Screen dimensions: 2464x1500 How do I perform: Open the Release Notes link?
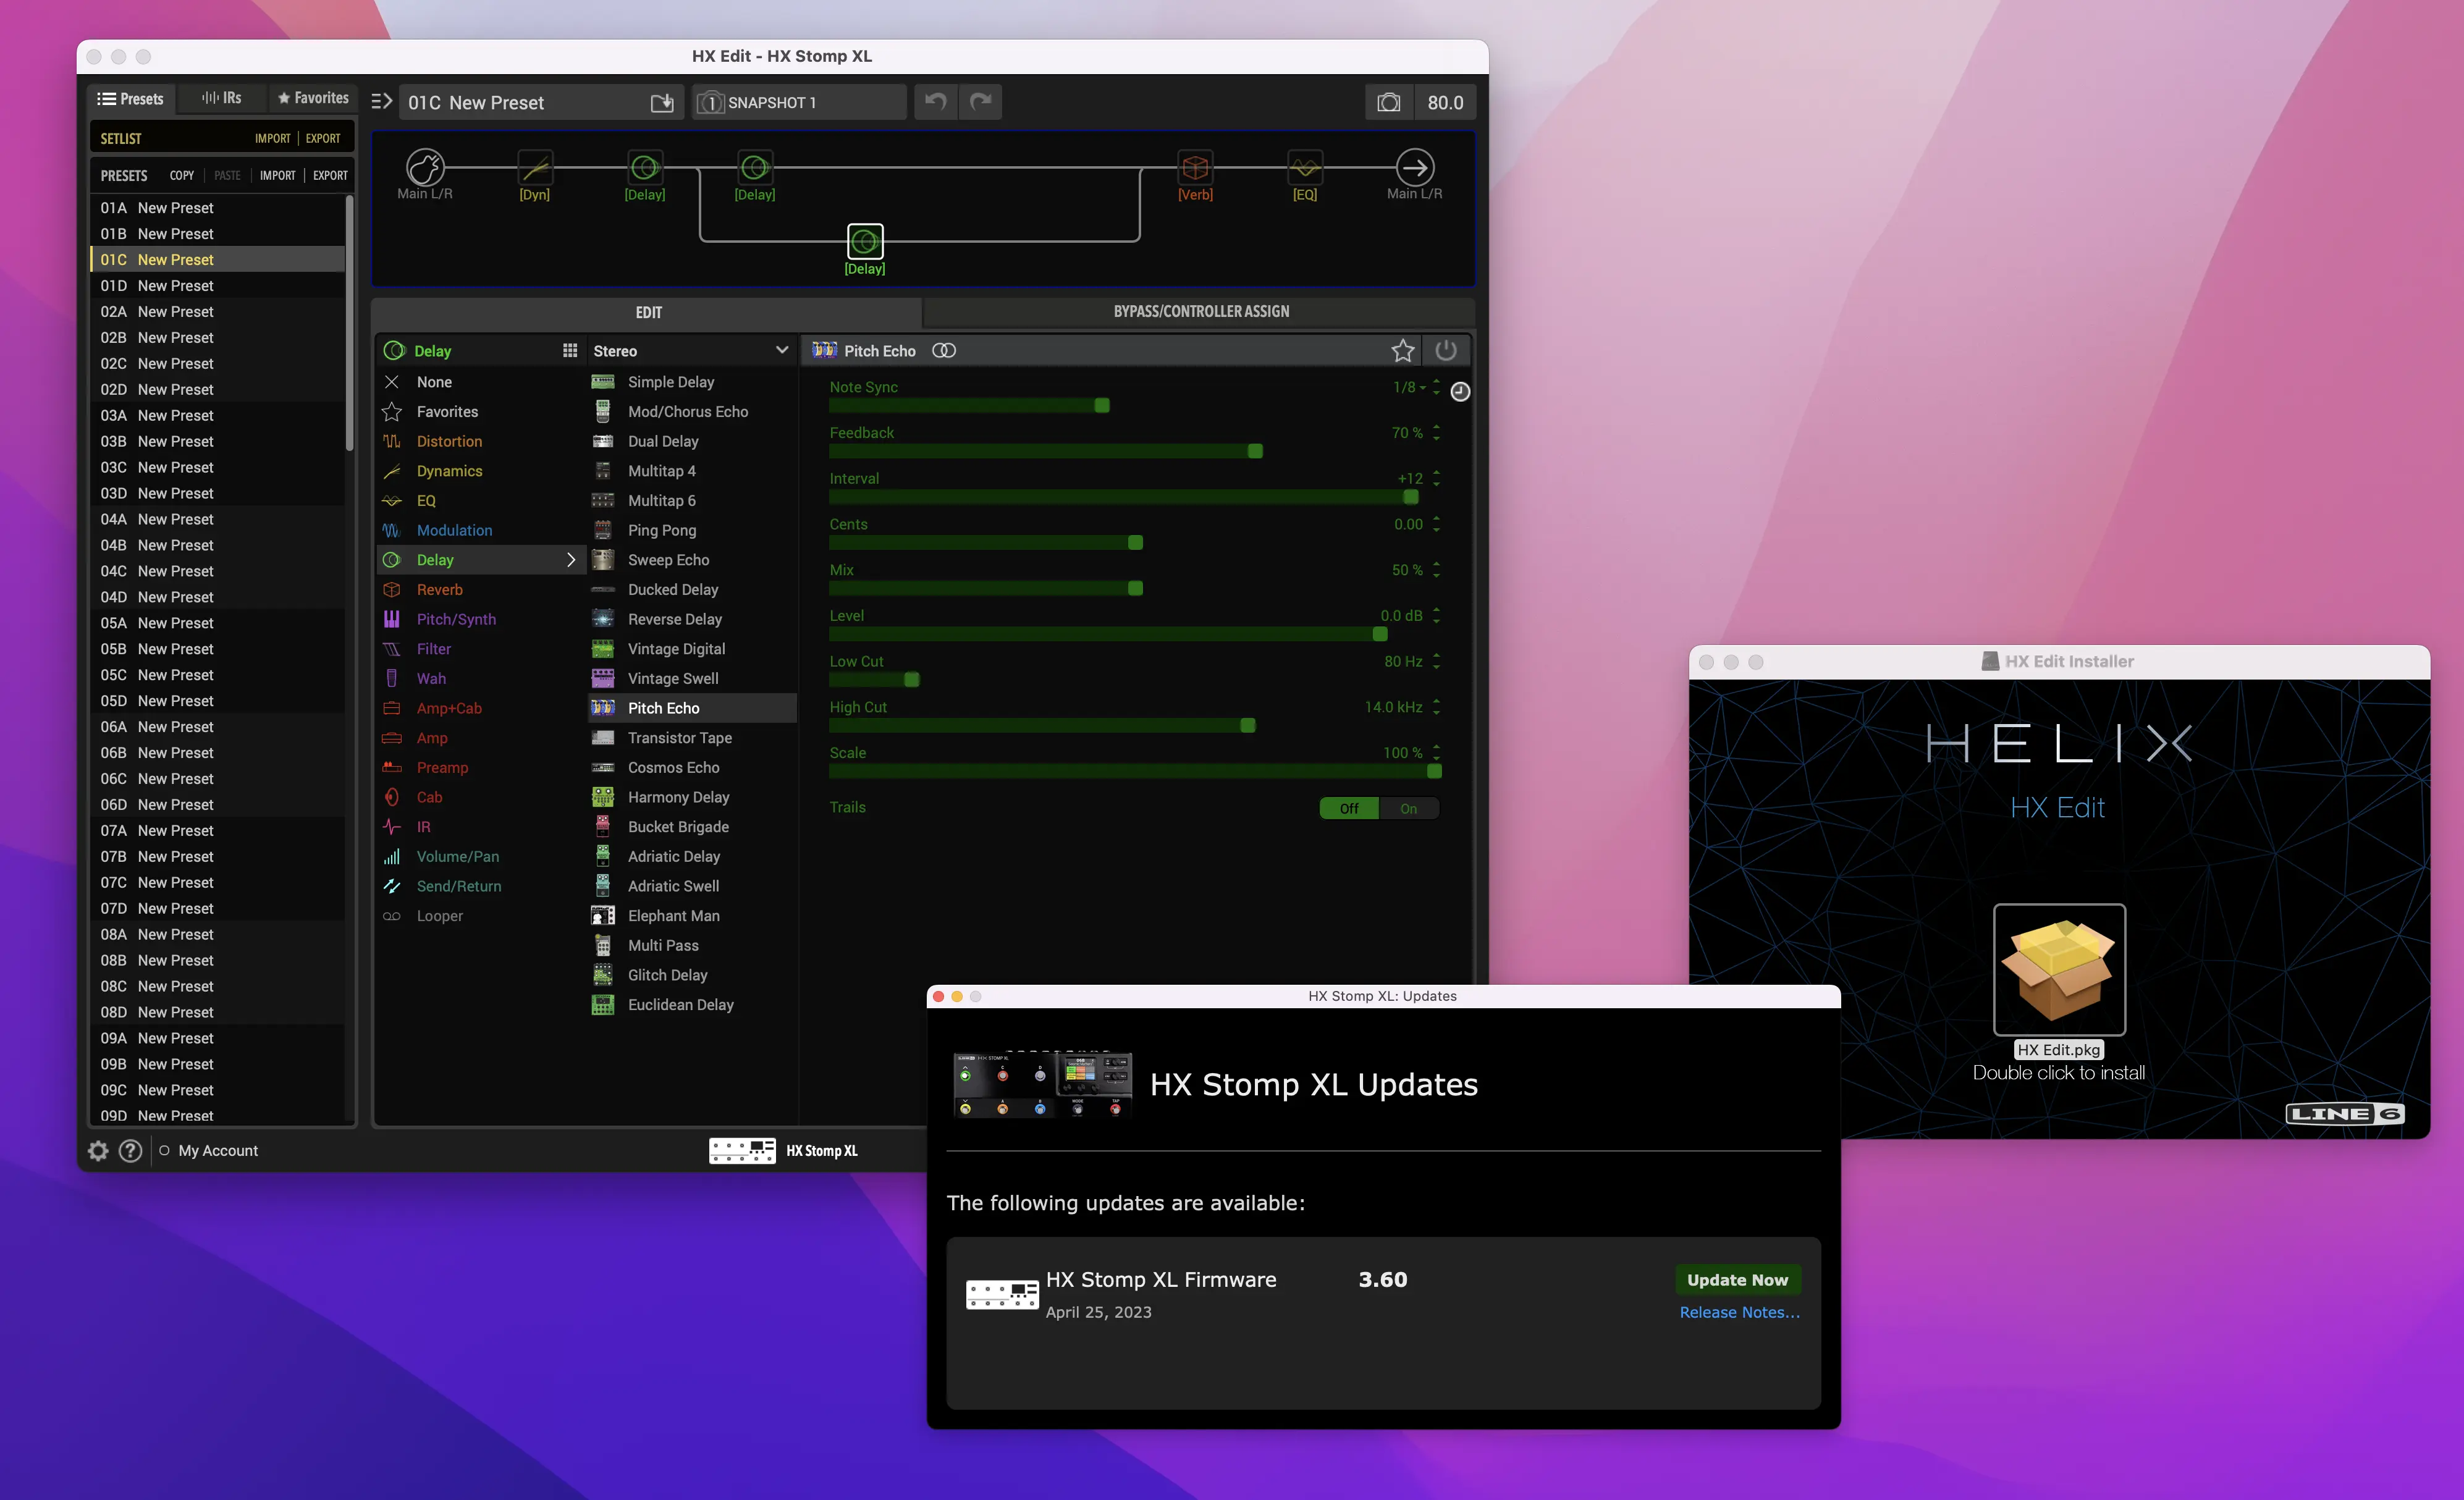pos(1739,1312)
